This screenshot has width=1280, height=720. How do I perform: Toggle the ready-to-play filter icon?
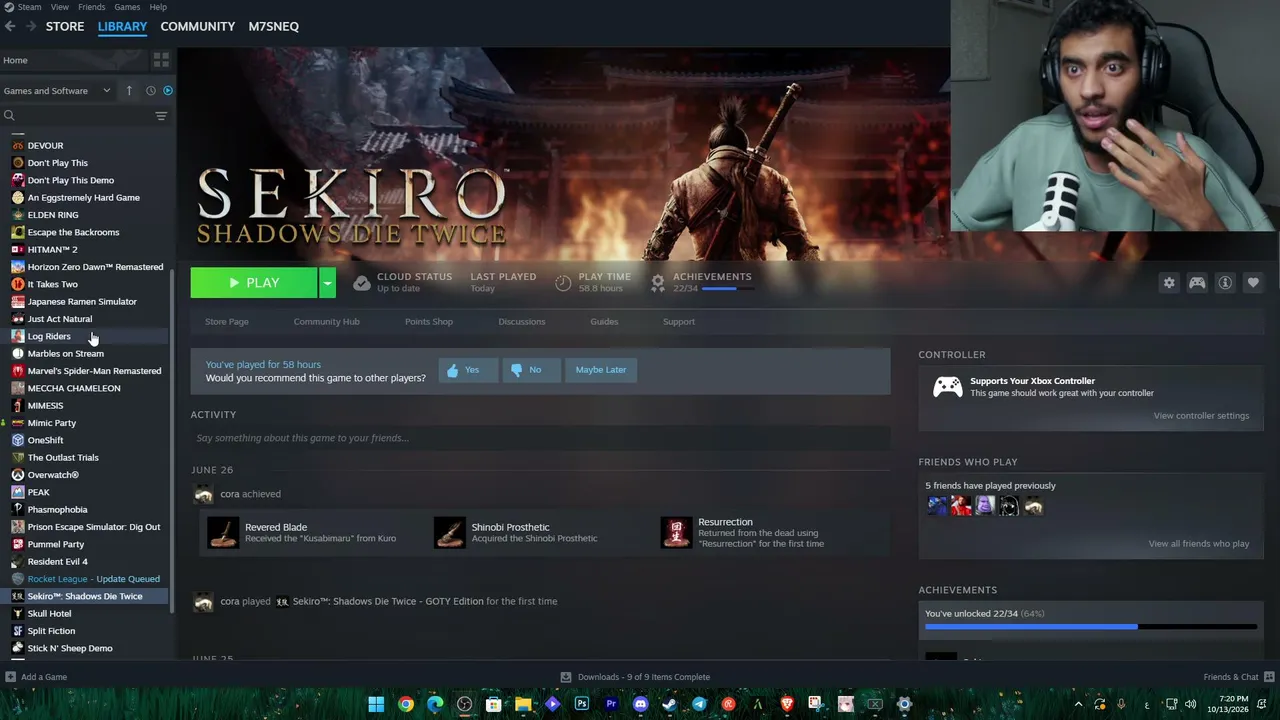(x=168, y=90)
